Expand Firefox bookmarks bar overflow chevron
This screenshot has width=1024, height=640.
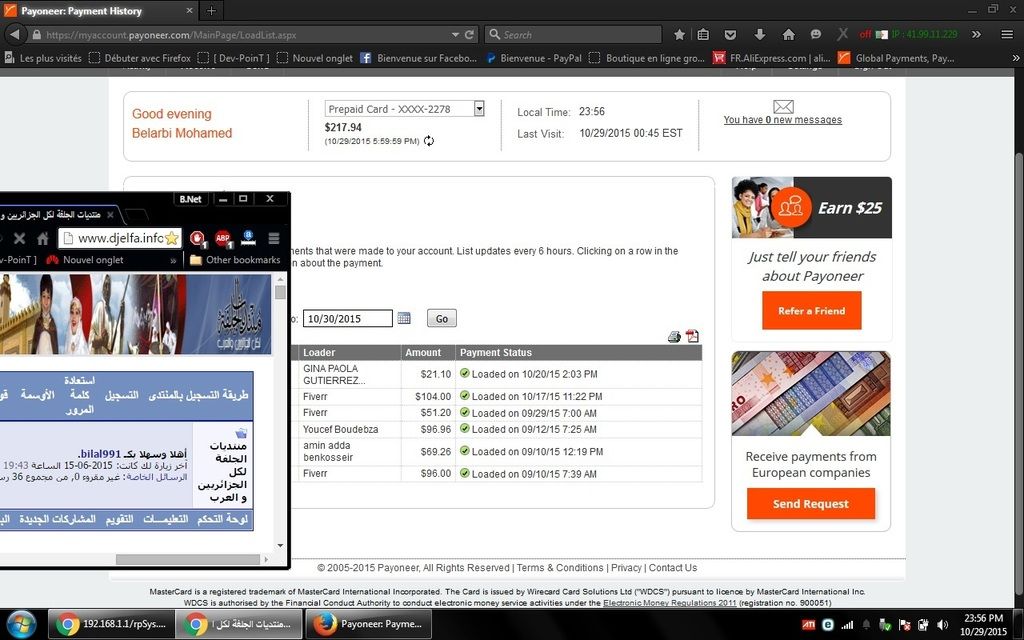(x=1016, y=58)
